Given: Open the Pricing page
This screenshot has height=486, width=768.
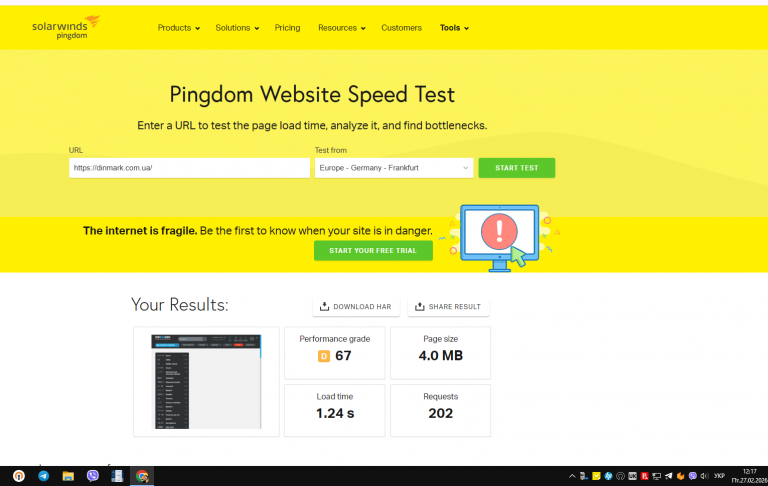Looking at the screenshot, I should [x=287, y=28].
